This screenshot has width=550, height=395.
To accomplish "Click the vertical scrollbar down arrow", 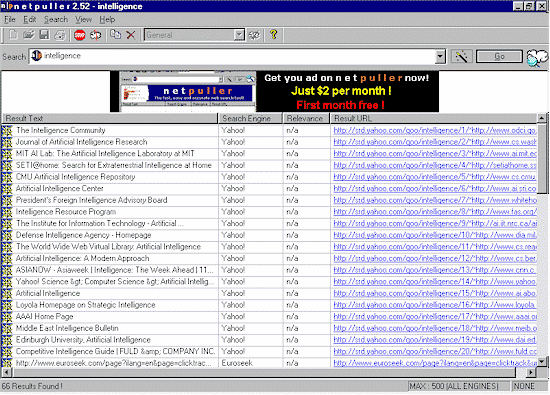I will click(x=542, y=361).
